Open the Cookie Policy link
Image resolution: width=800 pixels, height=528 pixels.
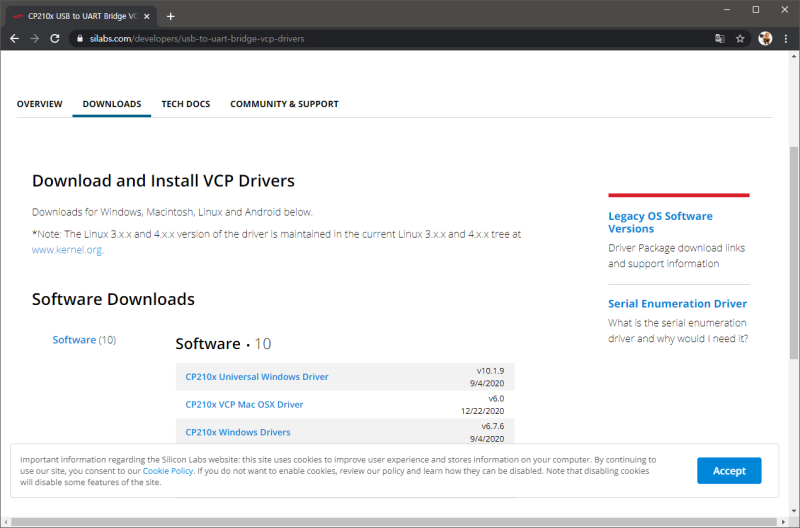[168, 470]
